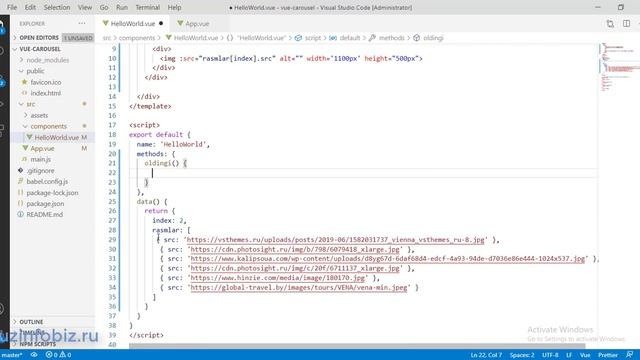Open the hinzie.com image URL link

(278, 278)
